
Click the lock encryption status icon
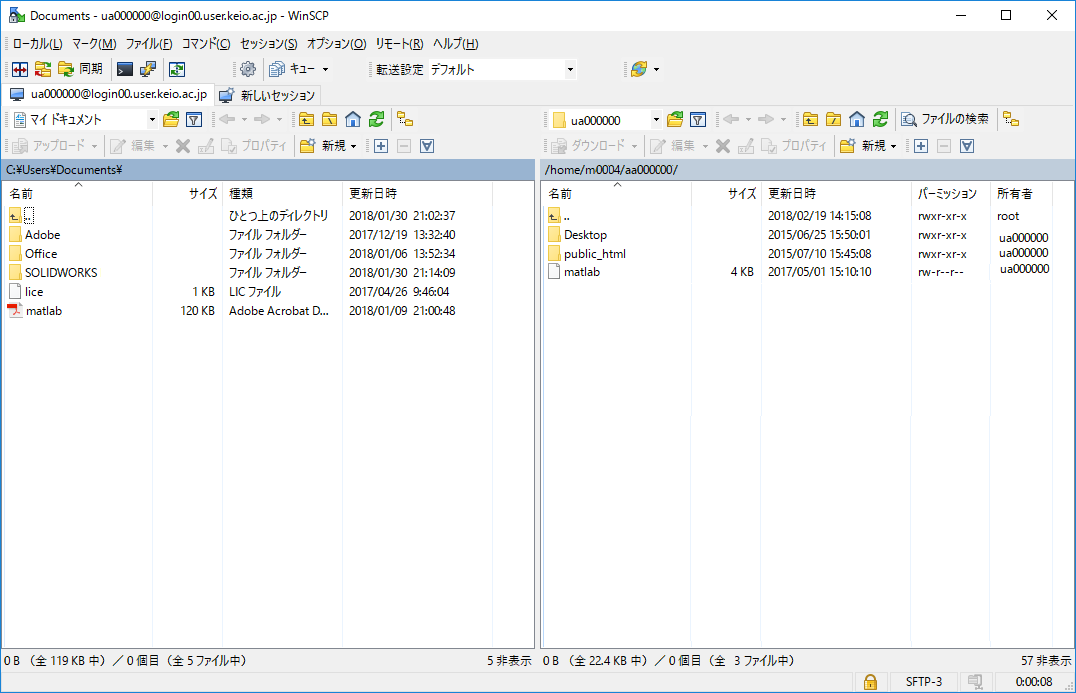[870, 682]
